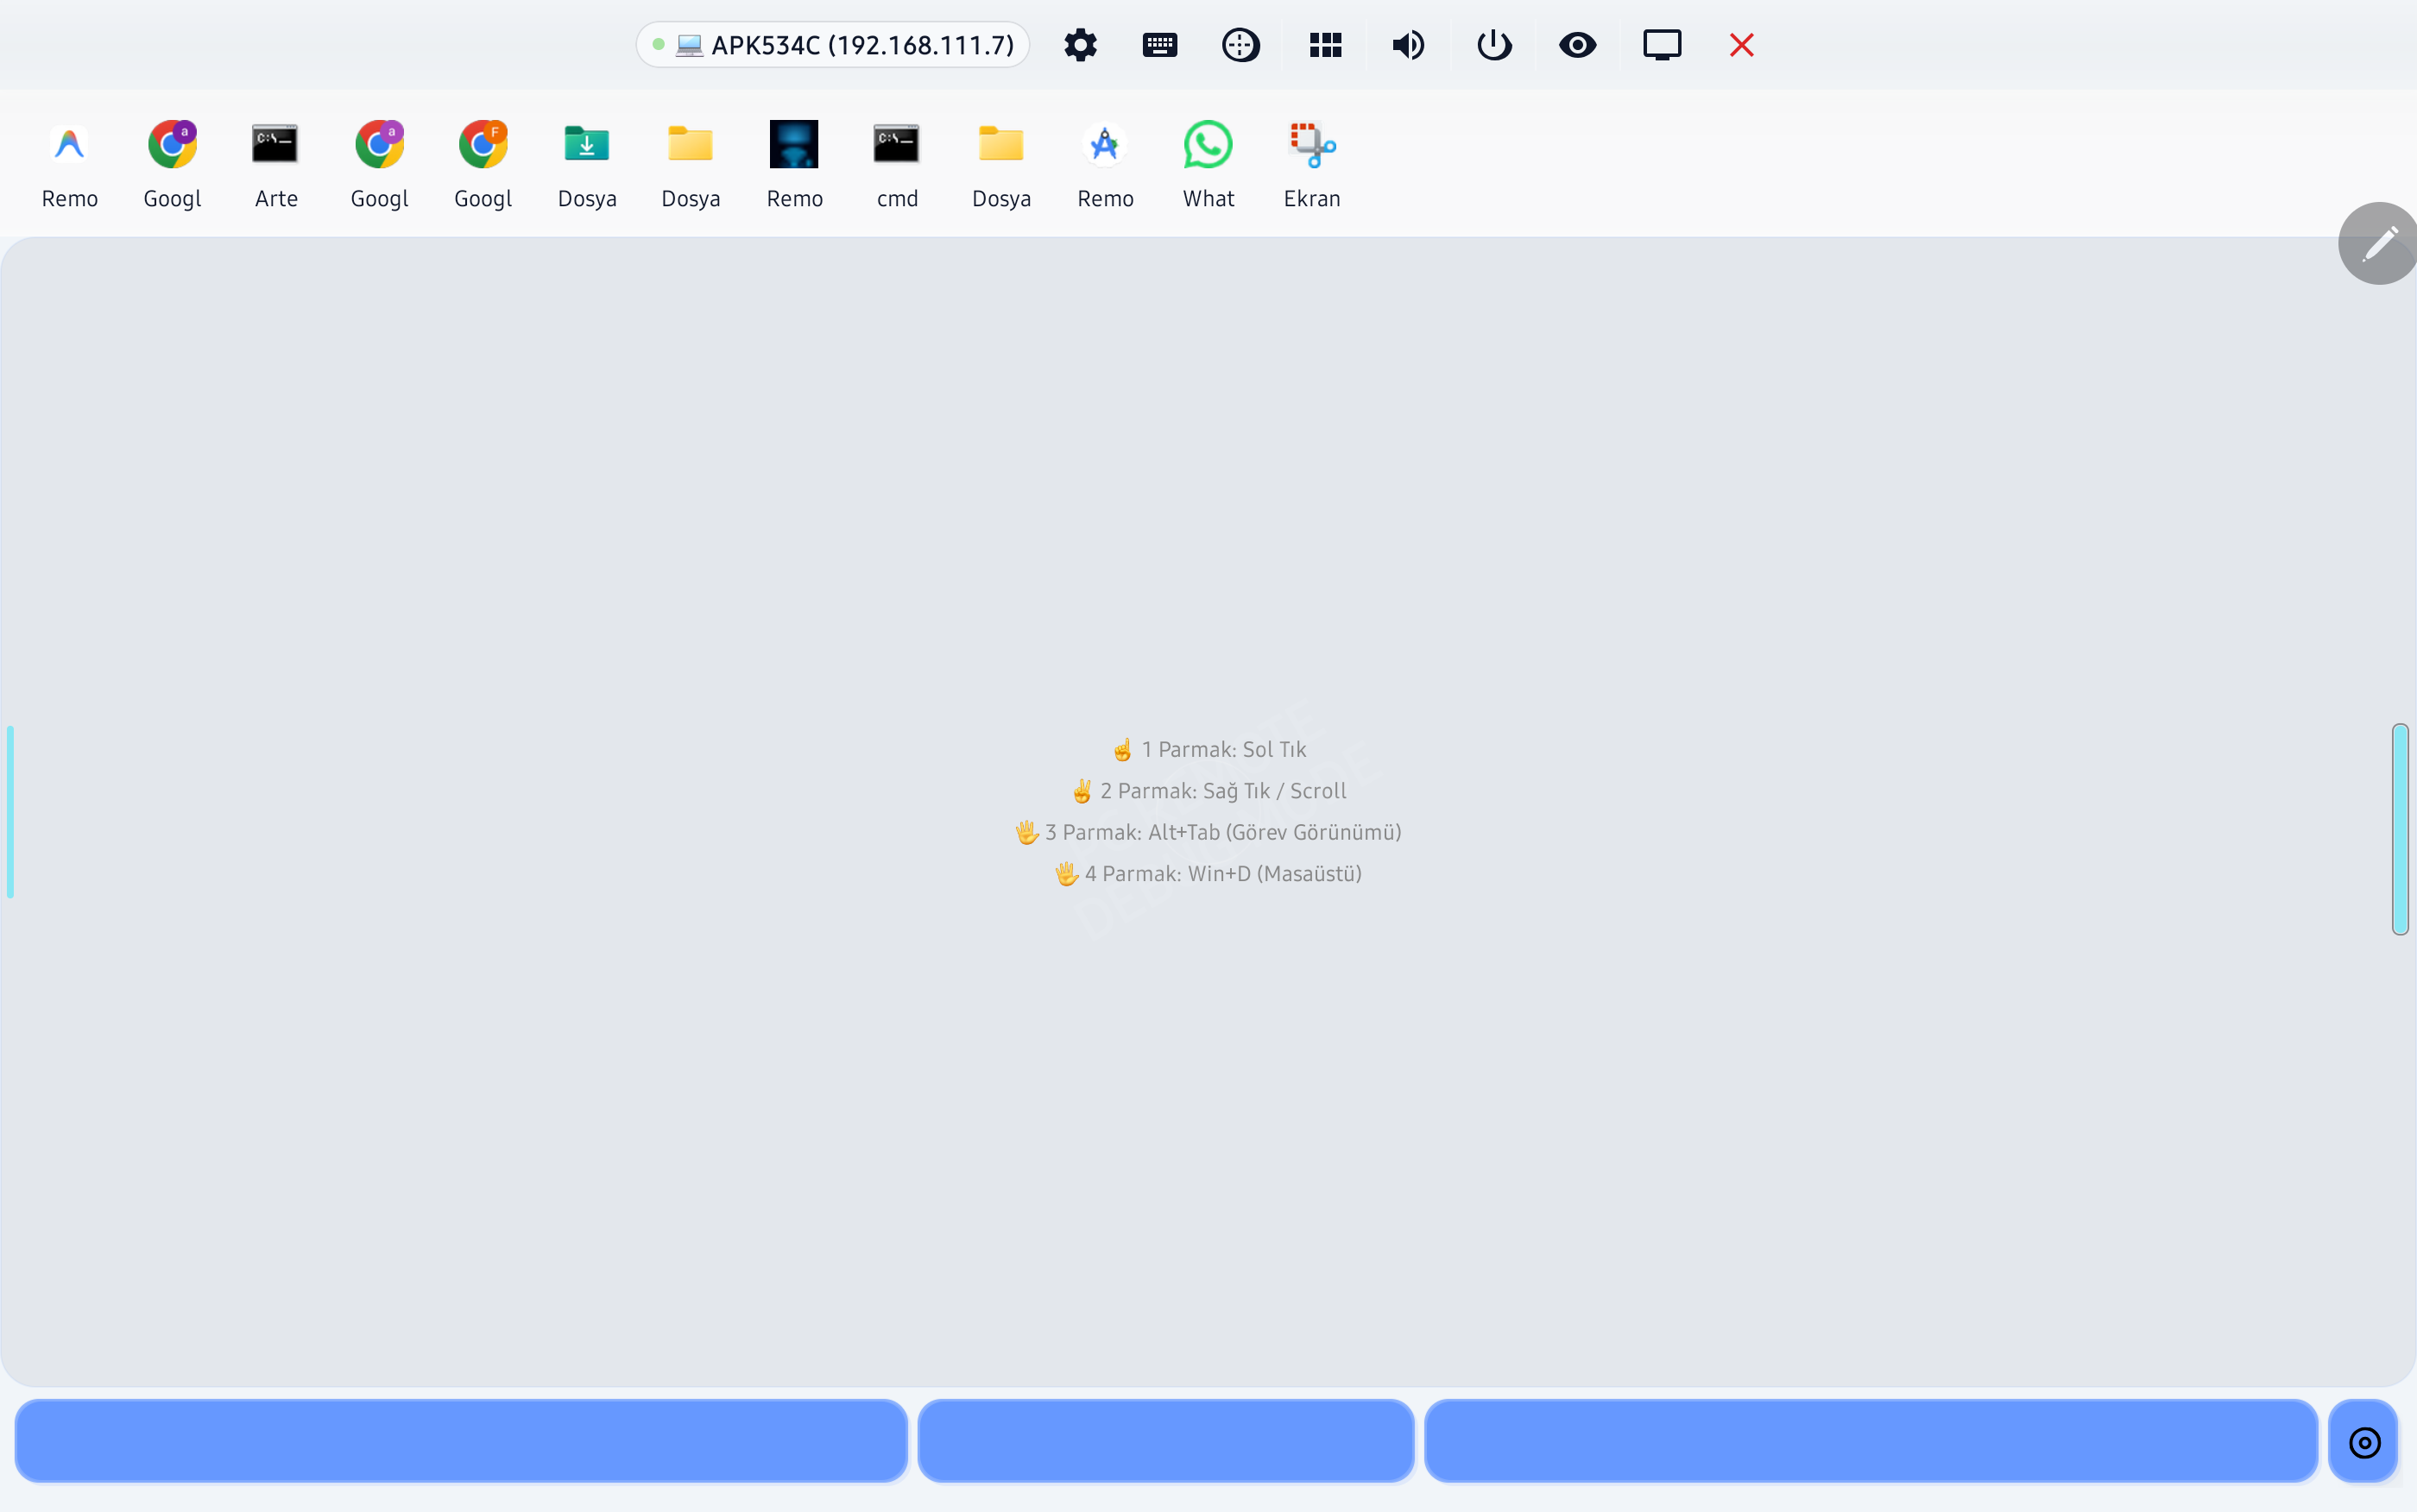This screenshot has height=1512, width=2417.
Task: Click the right-edge scroll slider
Action: [2400, 829]
